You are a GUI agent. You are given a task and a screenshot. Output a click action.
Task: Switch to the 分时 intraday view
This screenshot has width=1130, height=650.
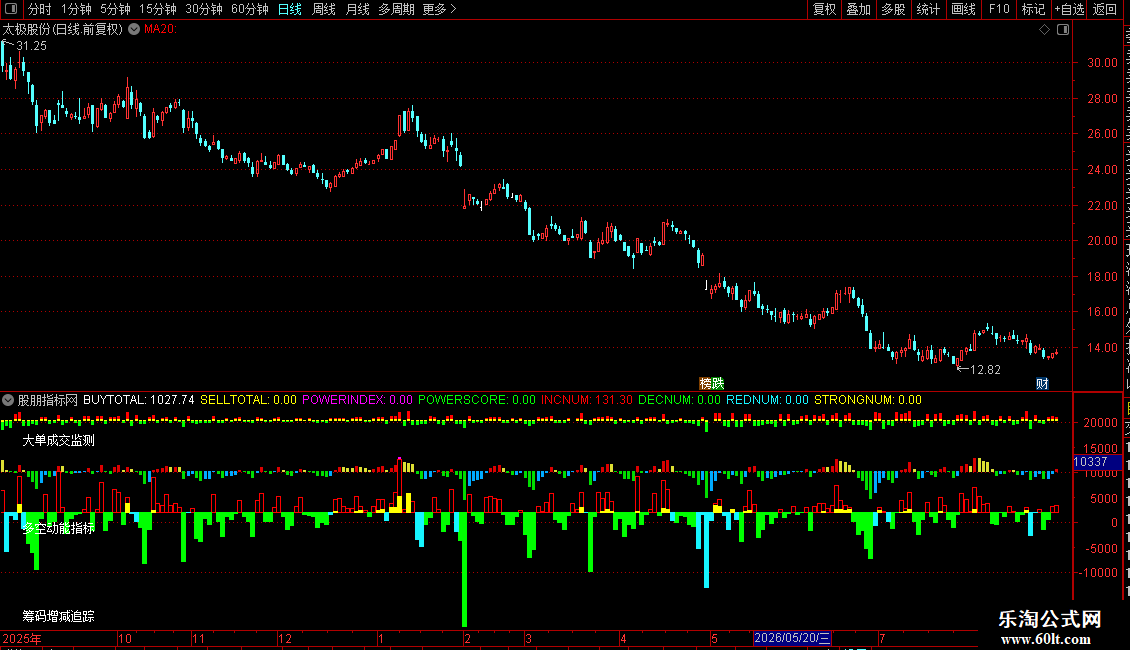coord(40,9)
